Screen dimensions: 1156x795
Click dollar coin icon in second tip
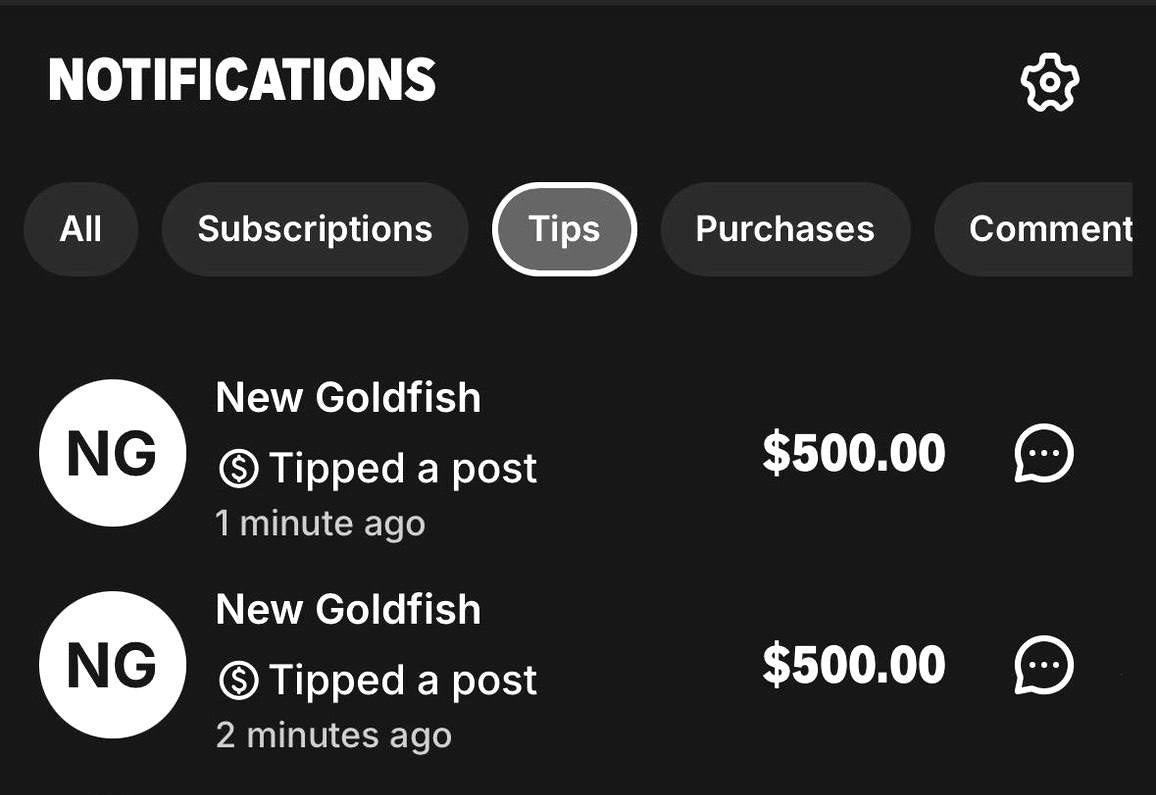coord(238,680)
